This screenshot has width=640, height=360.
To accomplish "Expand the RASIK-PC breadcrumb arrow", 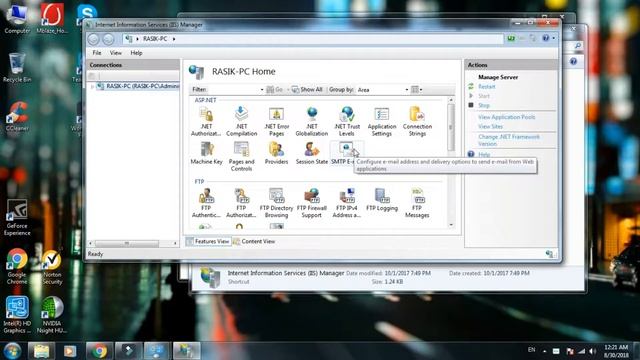I will coord(174,39).
